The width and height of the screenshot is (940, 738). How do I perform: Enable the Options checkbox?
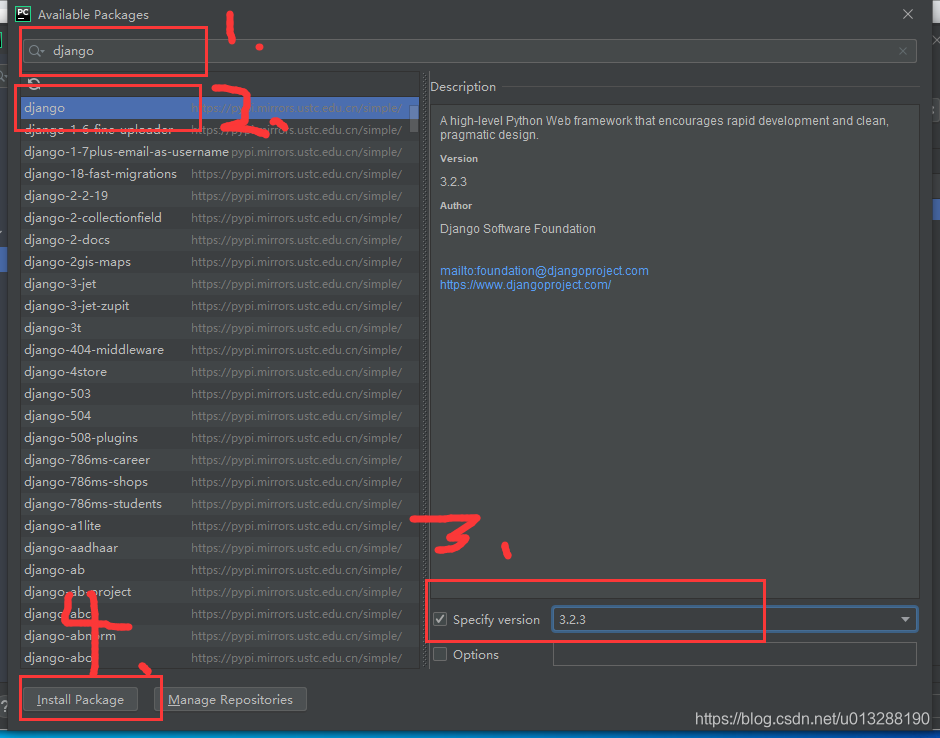439,654
